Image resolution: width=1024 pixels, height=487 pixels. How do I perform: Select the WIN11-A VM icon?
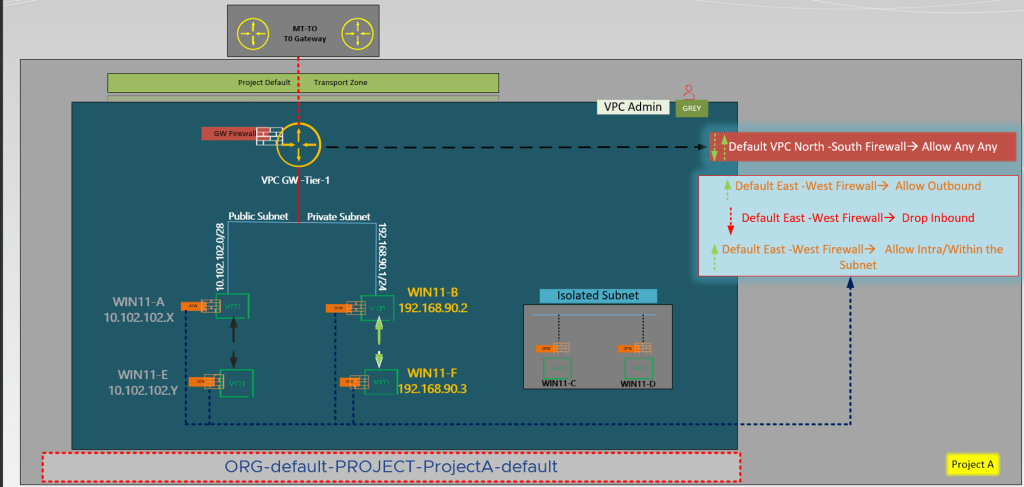234,306
